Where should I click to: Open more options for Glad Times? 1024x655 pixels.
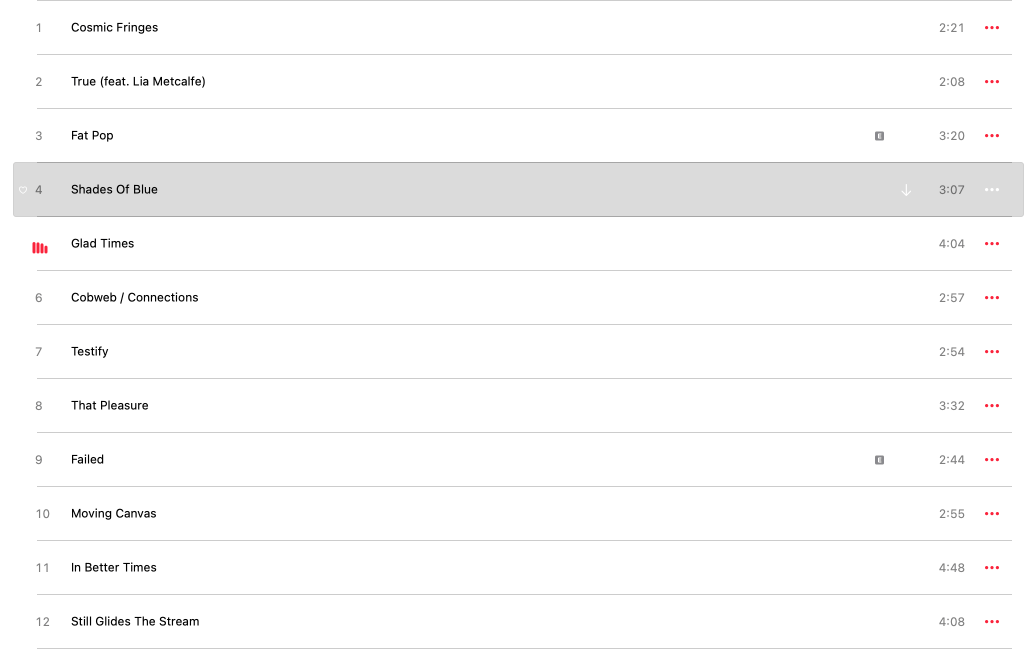coord(992,244)
